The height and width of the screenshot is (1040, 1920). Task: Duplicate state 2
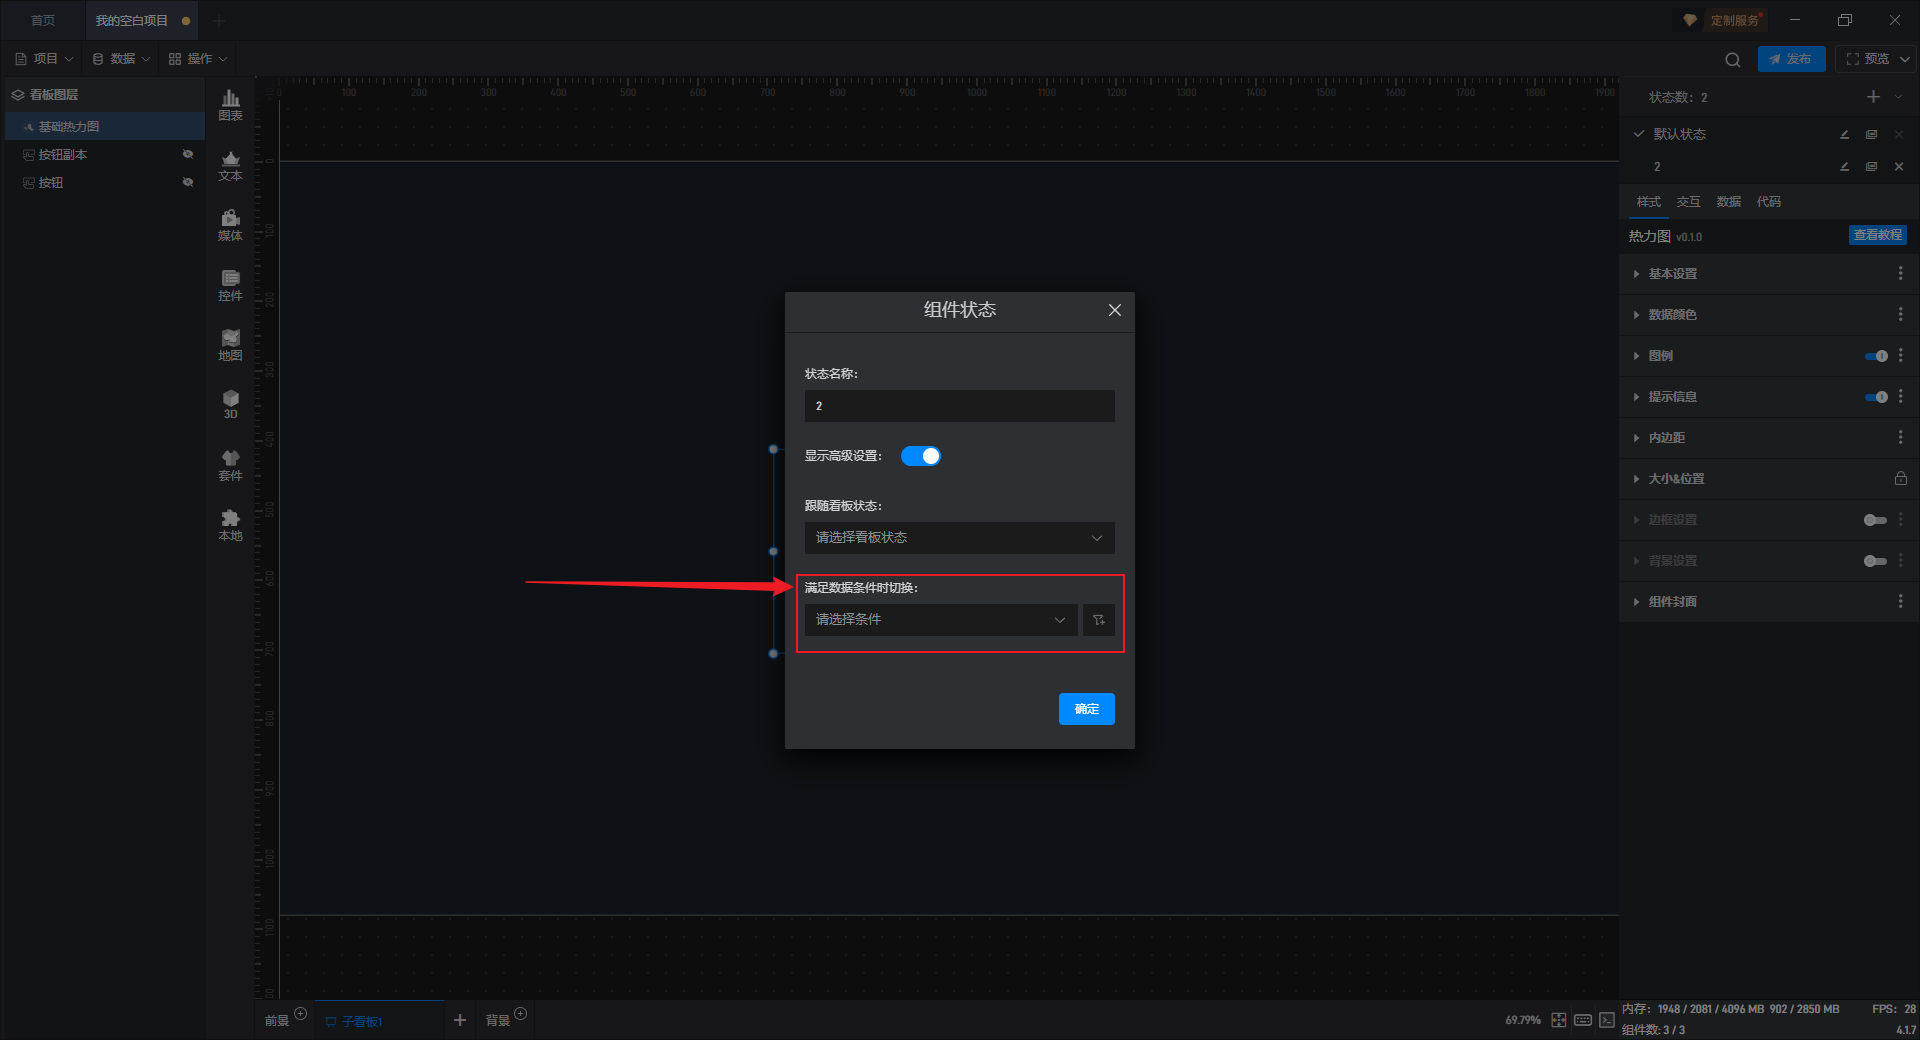pos(1871,166)
